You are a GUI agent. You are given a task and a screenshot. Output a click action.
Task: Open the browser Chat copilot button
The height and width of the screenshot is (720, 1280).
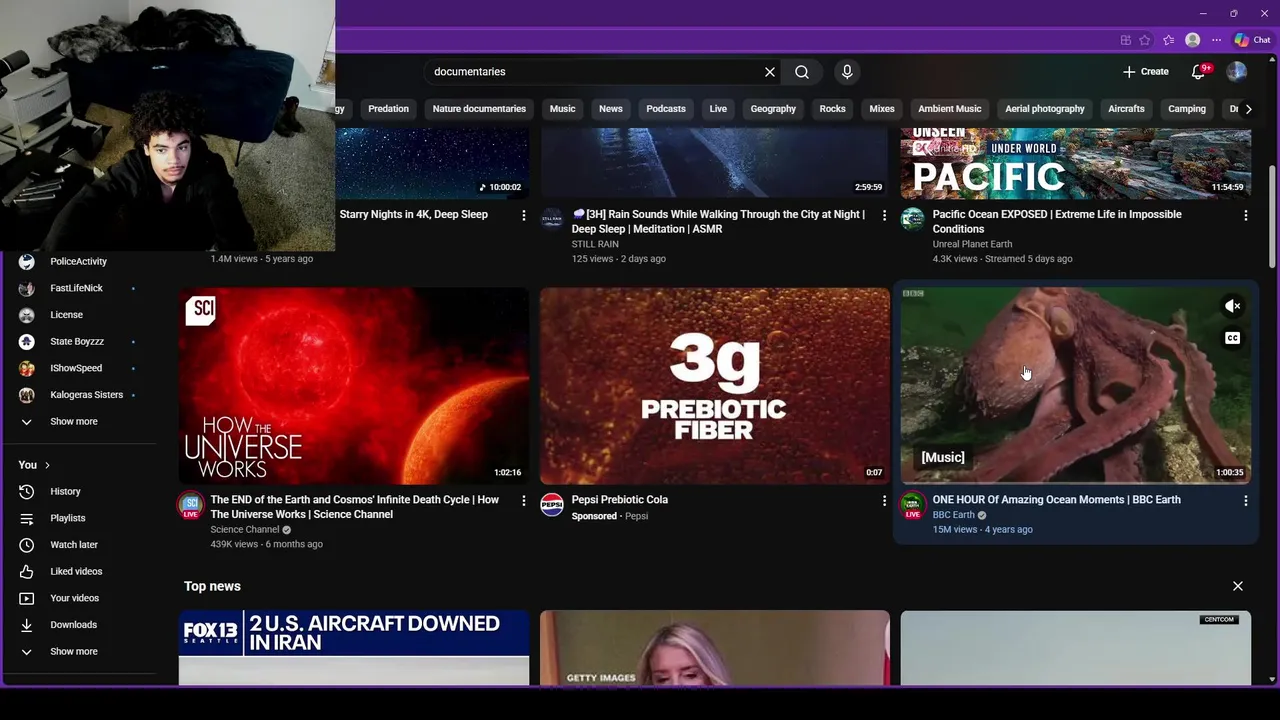pos(1253,40)
